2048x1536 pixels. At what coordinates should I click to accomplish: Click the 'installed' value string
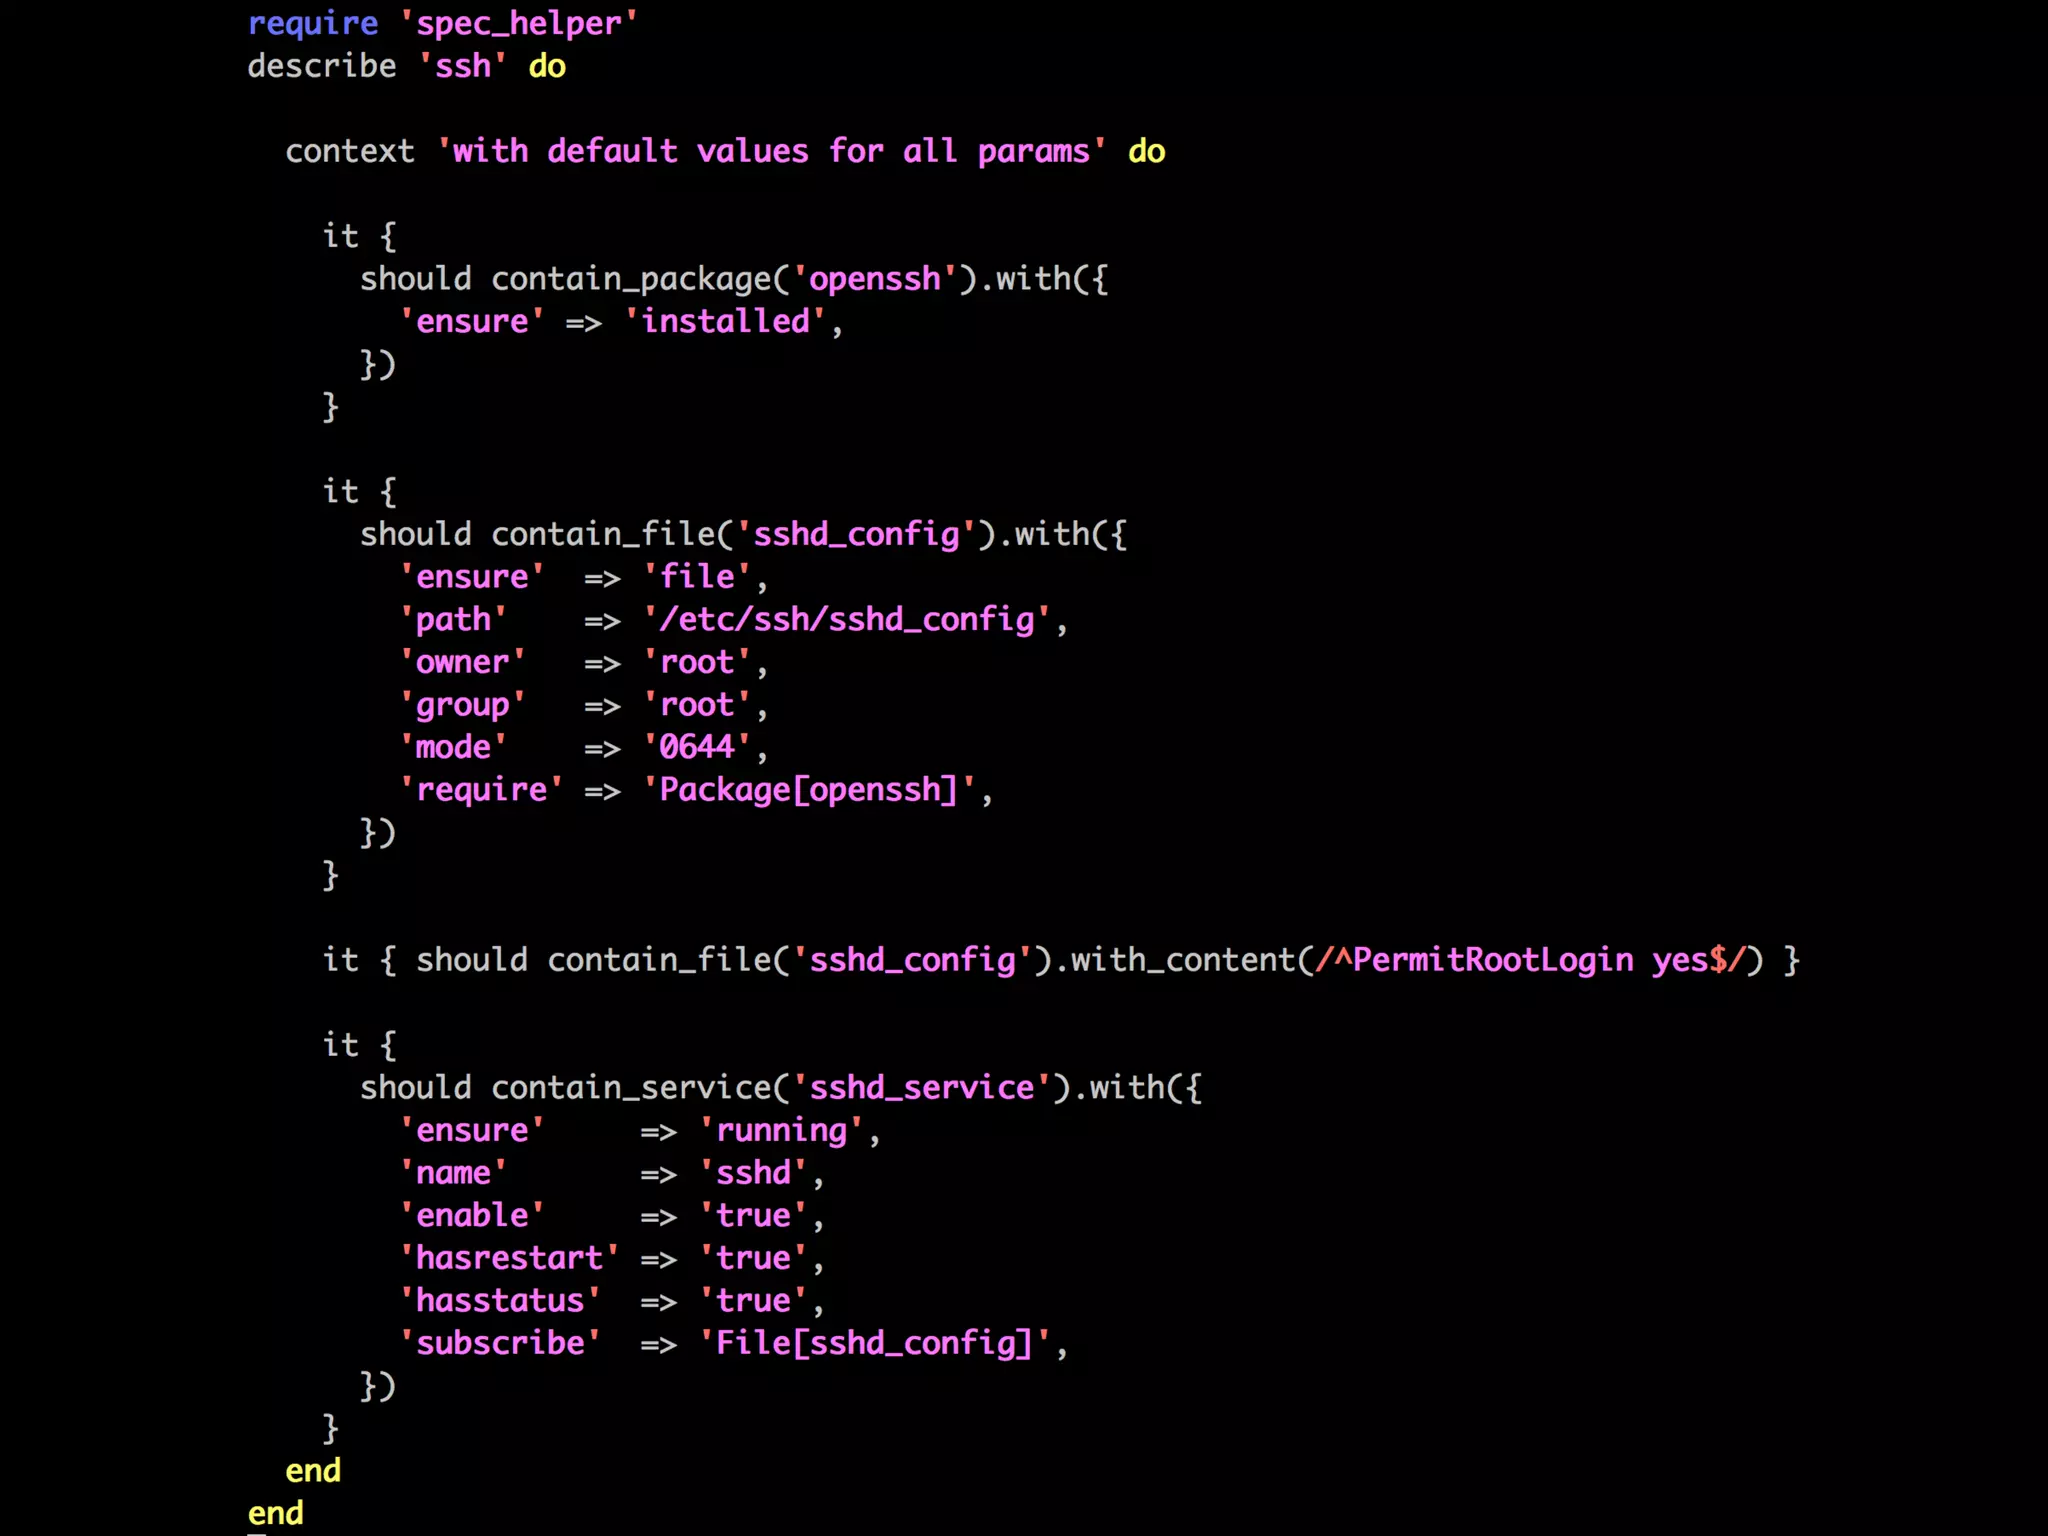tap(725, 321)
